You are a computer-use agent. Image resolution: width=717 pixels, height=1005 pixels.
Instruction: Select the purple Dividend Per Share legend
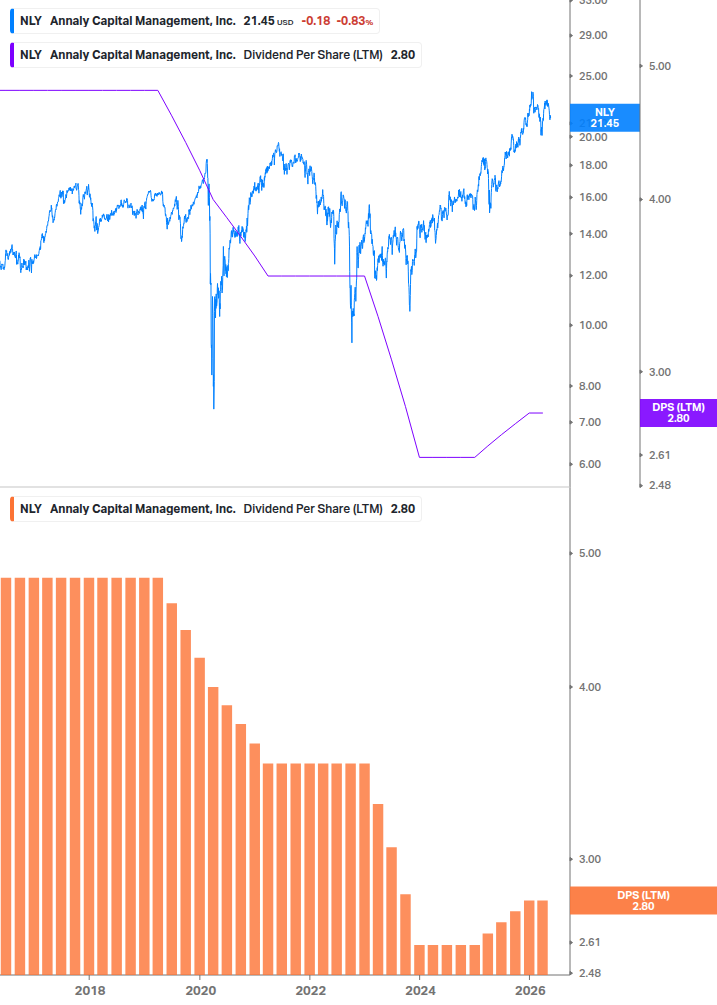pyautogui.click(x=215, y=55)
